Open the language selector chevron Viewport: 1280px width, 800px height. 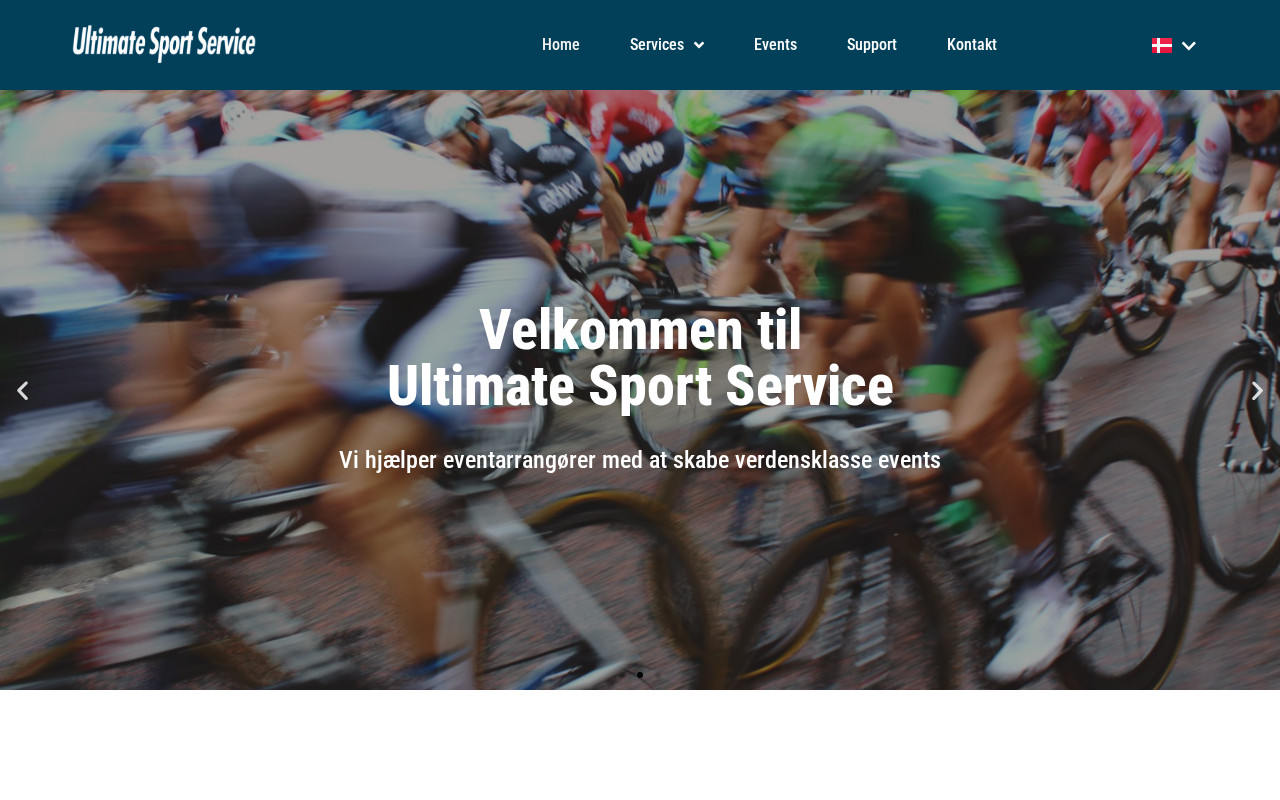(x=1189, y=45)
